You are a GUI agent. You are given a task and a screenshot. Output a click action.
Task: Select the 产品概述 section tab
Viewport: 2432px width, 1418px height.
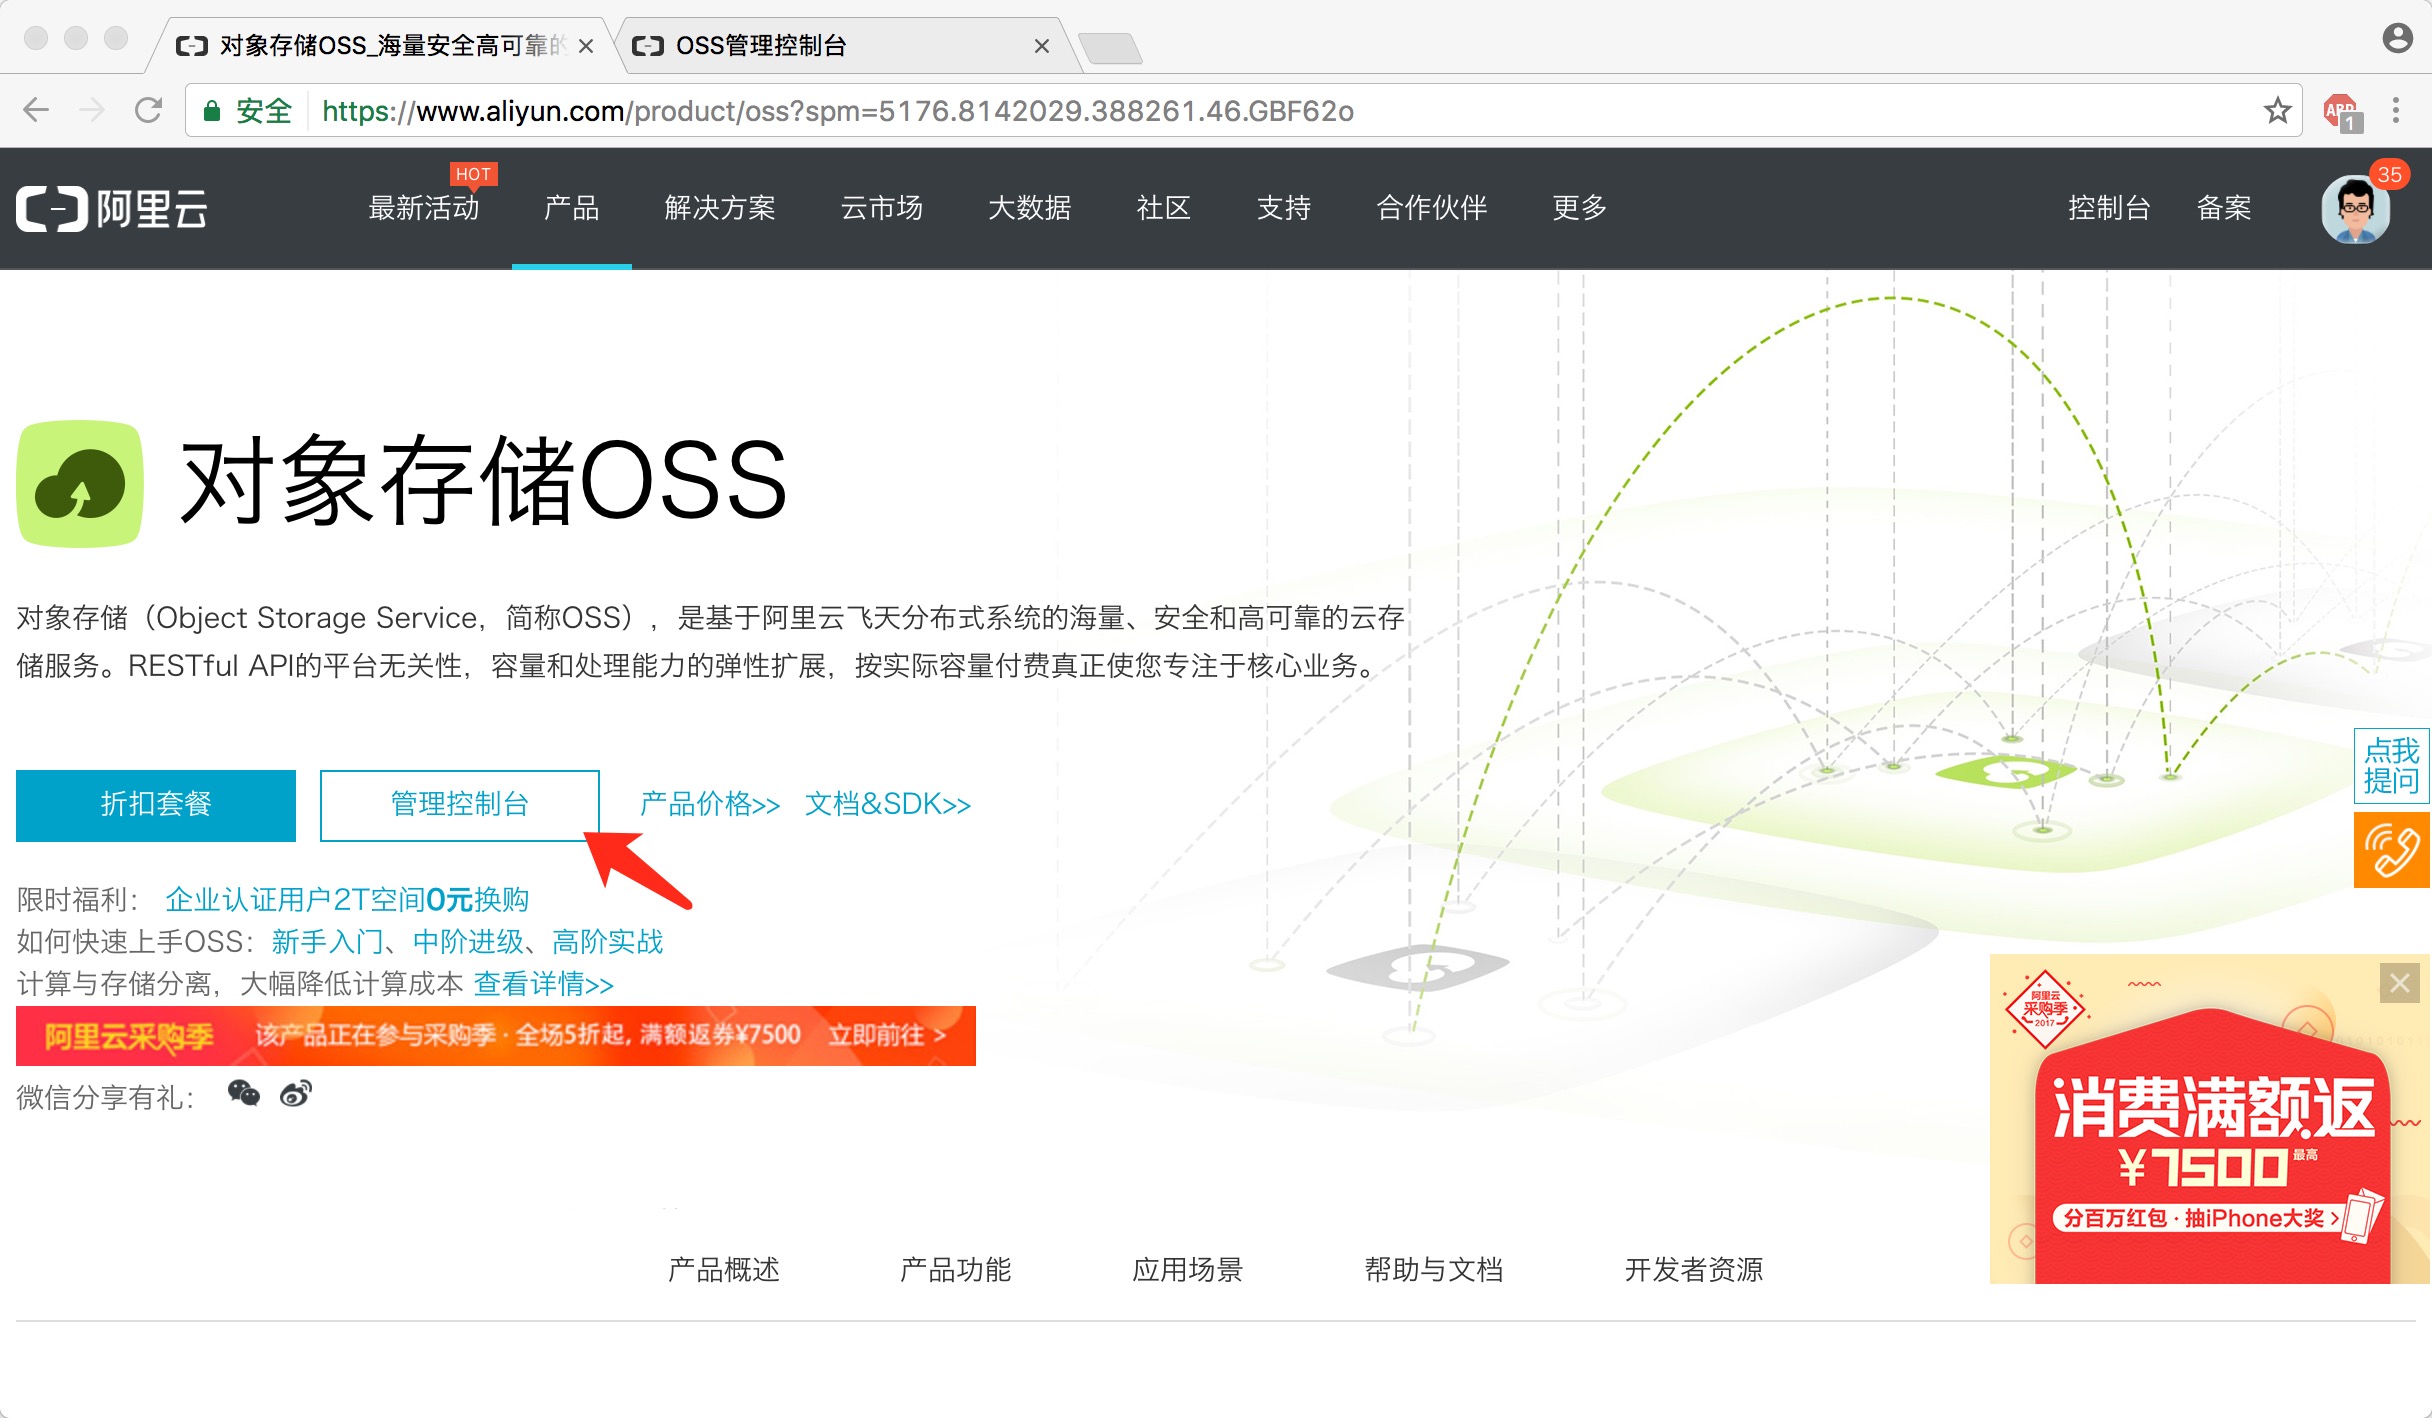coord(724,1270)
